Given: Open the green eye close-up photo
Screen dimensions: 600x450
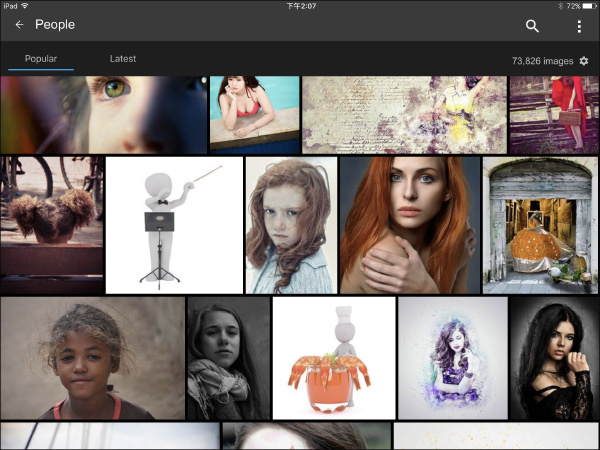Looking at the screenshot, I should (x=103, y=114).
